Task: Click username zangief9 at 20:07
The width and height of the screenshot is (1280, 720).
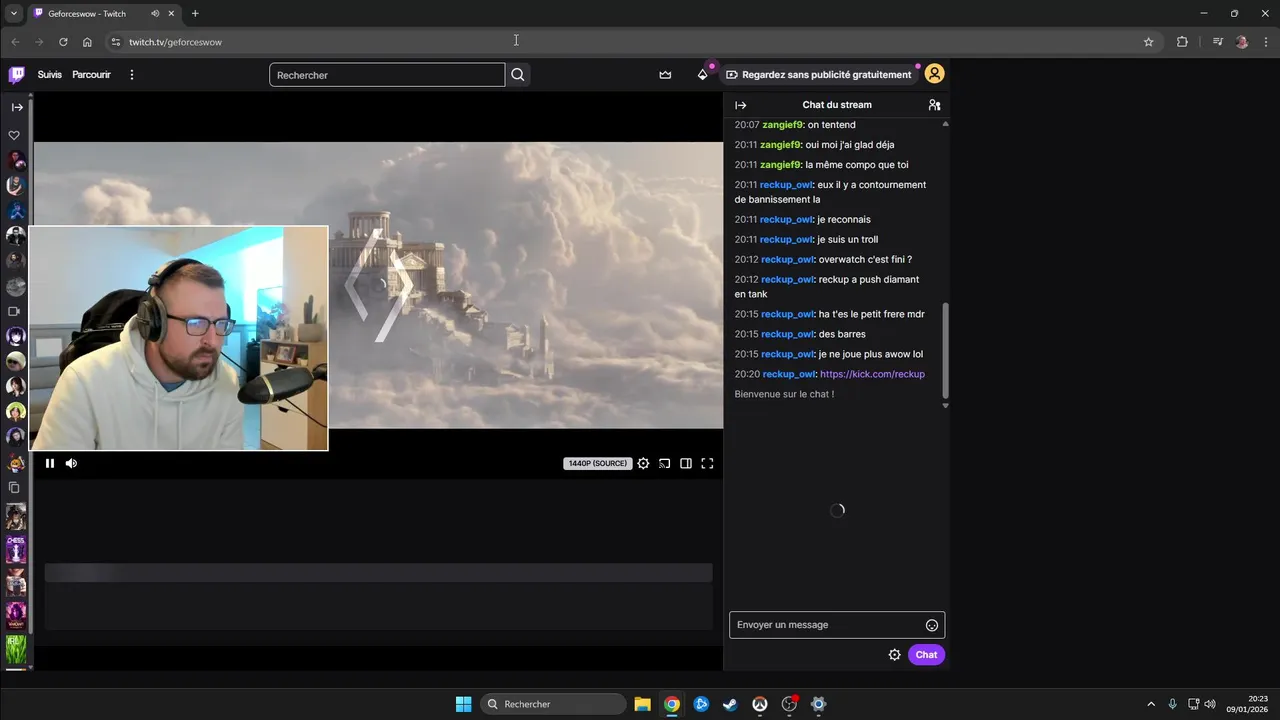Action: pyautogui.click(x=783, y=125)
